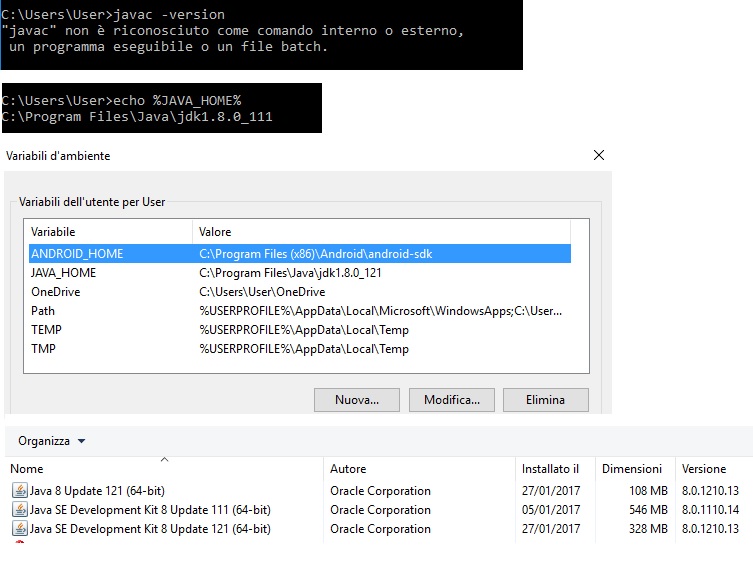Click the Android SDK path value
The height and width of the screenshot is (578, 753).
(x=316, y=253)
